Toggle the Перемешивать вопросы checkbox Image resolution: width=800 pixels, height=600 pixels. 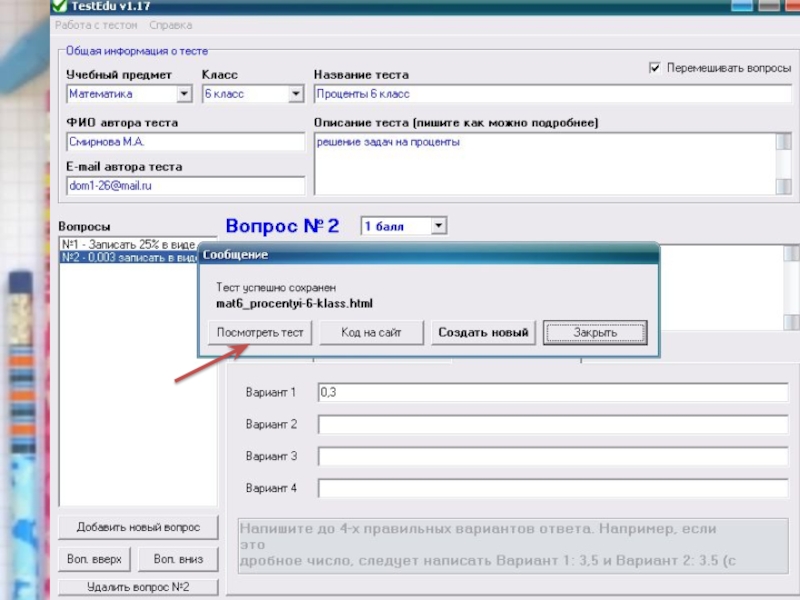(655, 68)
